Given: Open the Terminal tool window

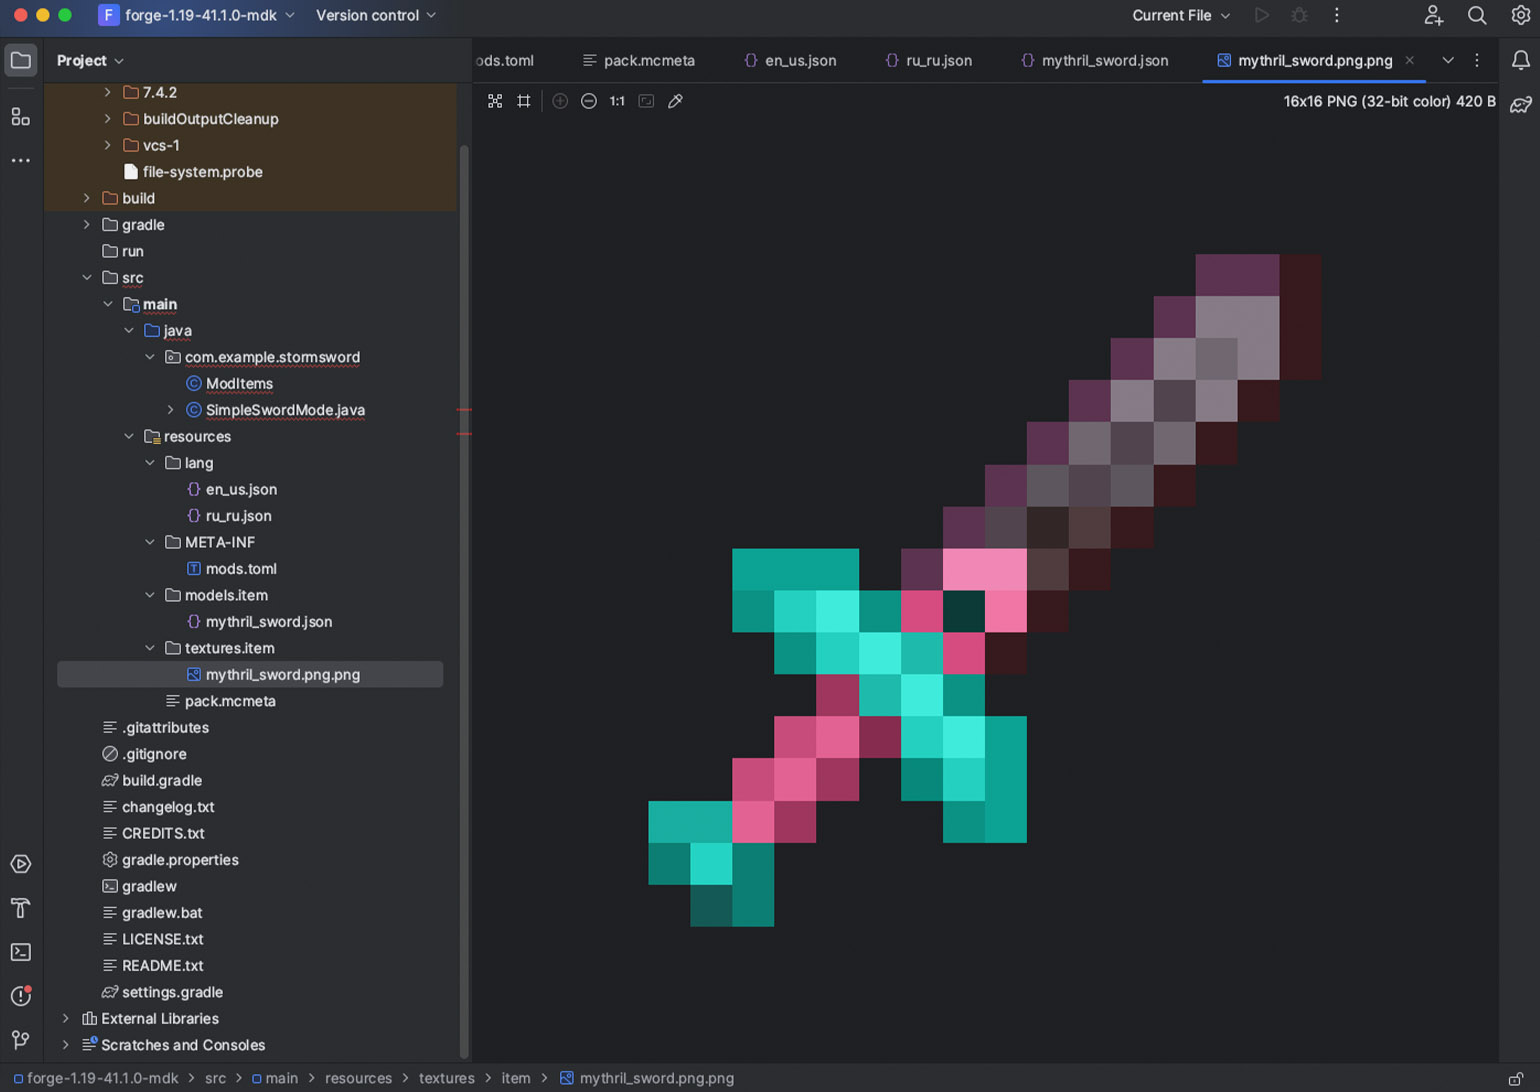Looking at the screenshot, I should (x=20, y=952).
